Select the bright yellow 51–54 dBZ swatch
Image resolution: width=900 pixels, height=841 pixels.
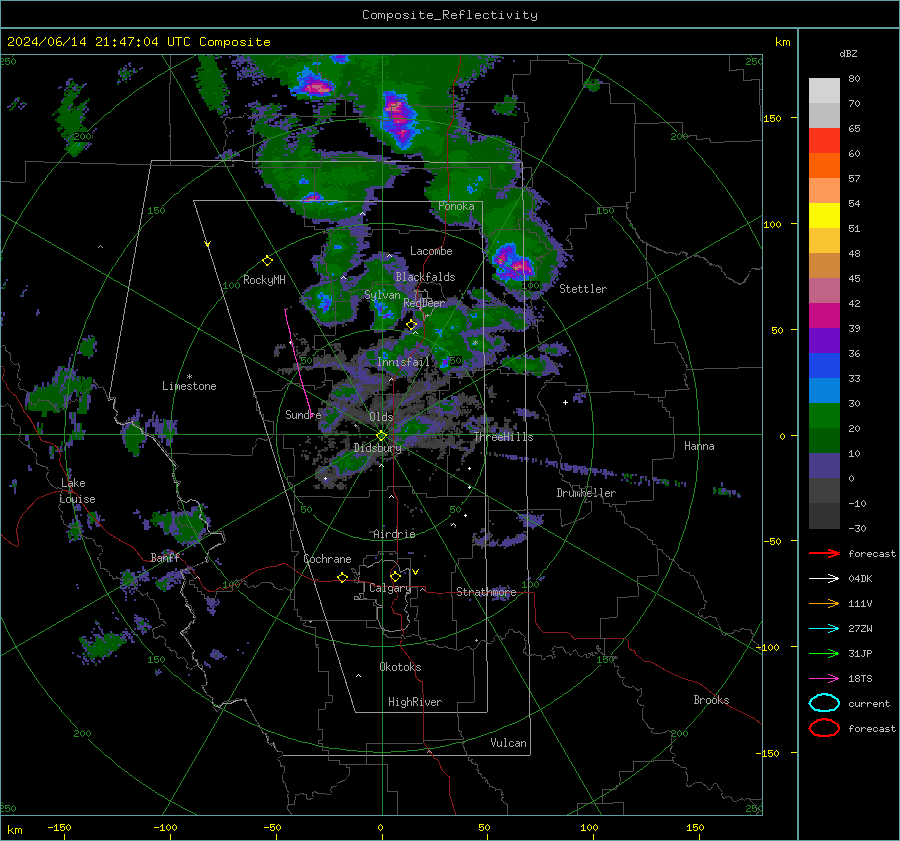(x=824, y=216)
